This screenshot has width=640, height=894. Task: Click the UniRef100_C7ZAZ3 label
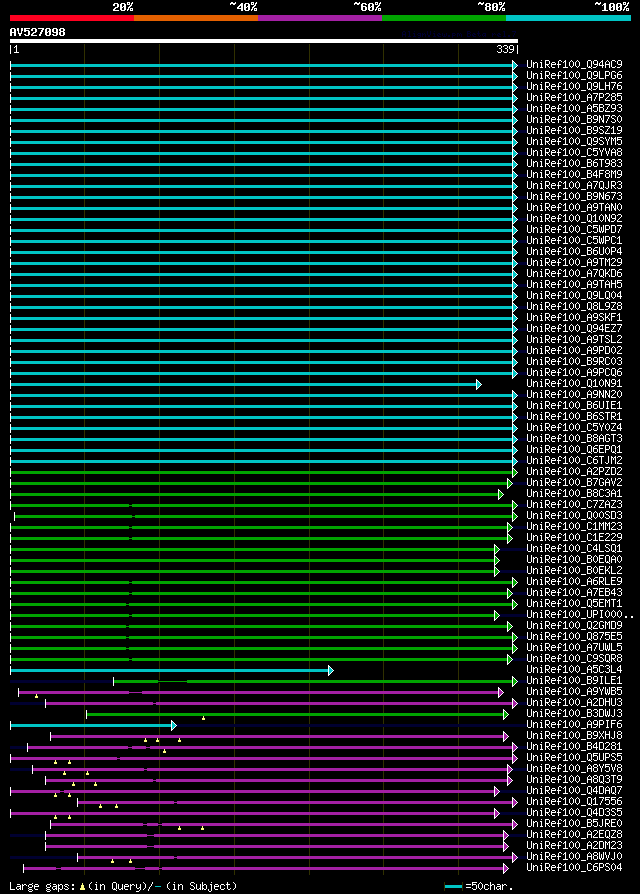[574, 505]
